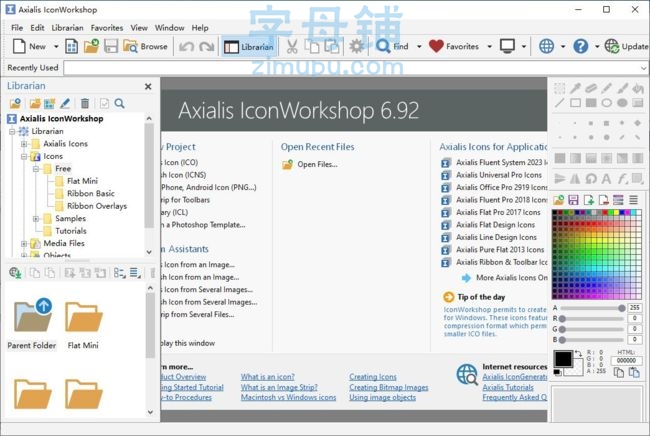Image resolution: width=650 pixels, height=436 pixels.
Task: Click the settings gear toolbar icon
Action: [x=356, y=46]
